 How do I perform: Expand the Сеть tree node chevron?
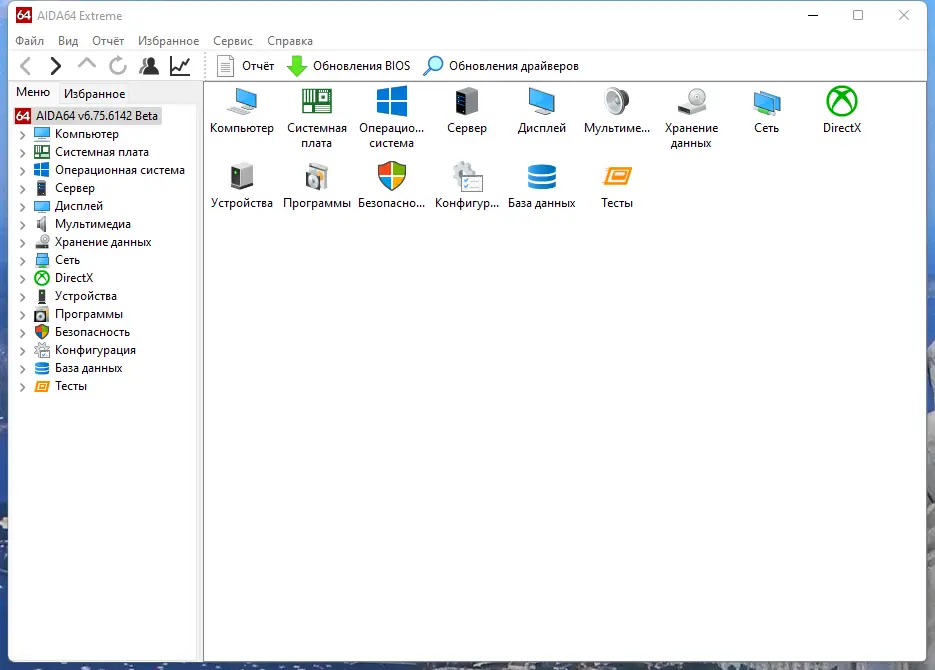(23, 260)
